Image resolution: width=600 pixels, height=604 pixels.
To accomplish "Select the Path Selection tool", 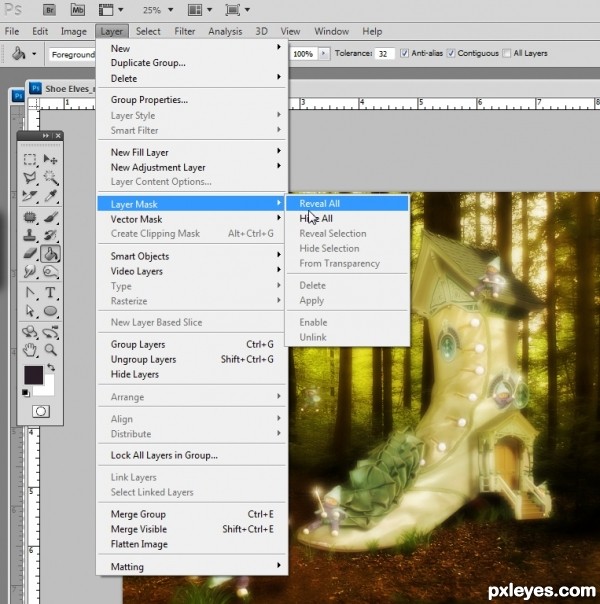I will point(30,311).
